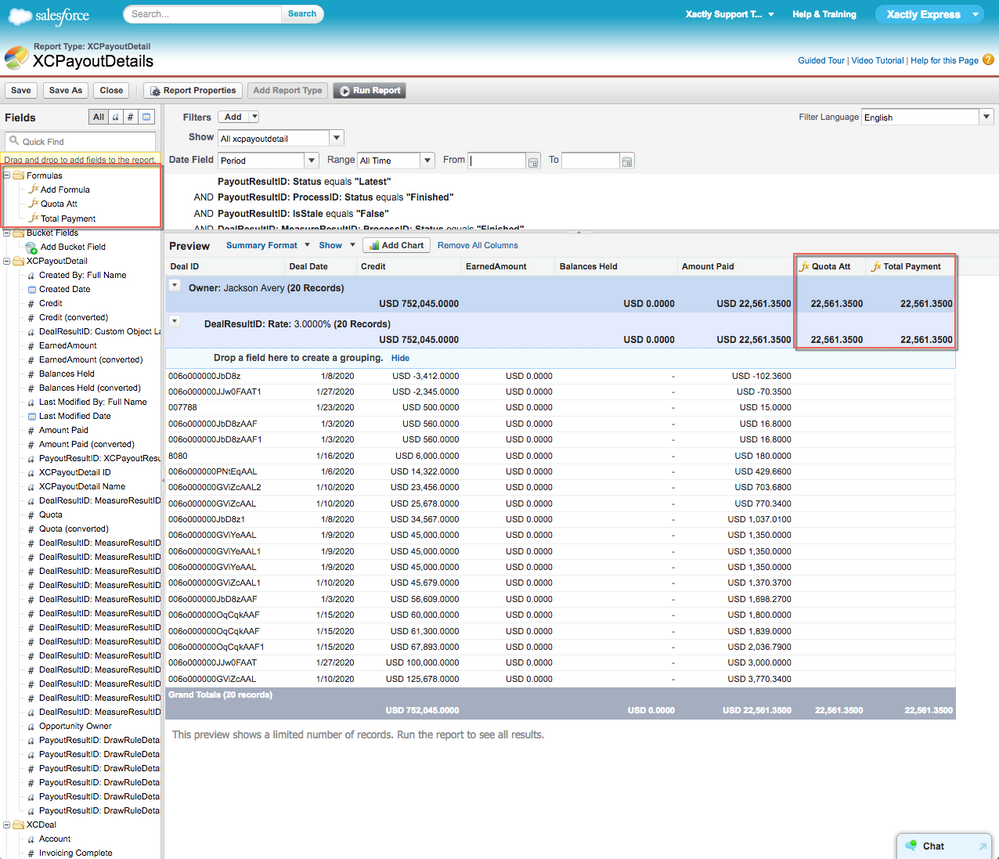Open DealResultID: Rate grouping menu
The height and width of the screenshot is (859, 999).
(x=175, y=321)
